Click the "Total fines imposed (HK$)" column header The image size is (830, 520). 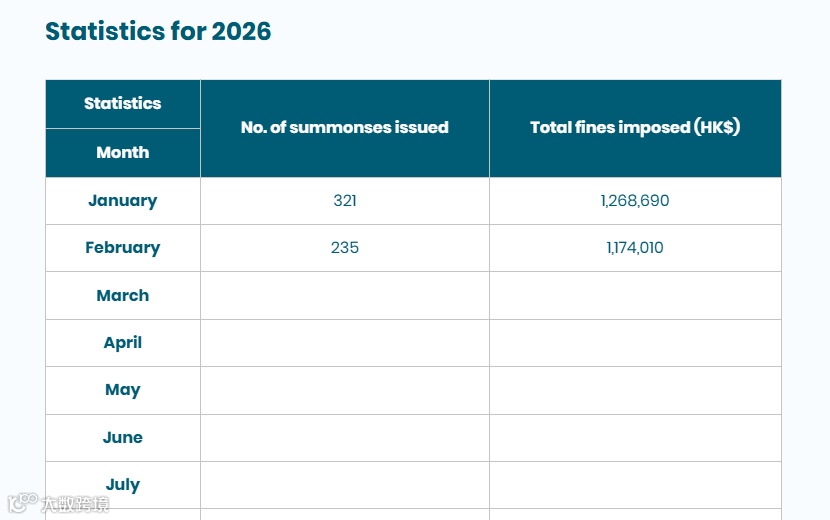click(x=635, y=128)
